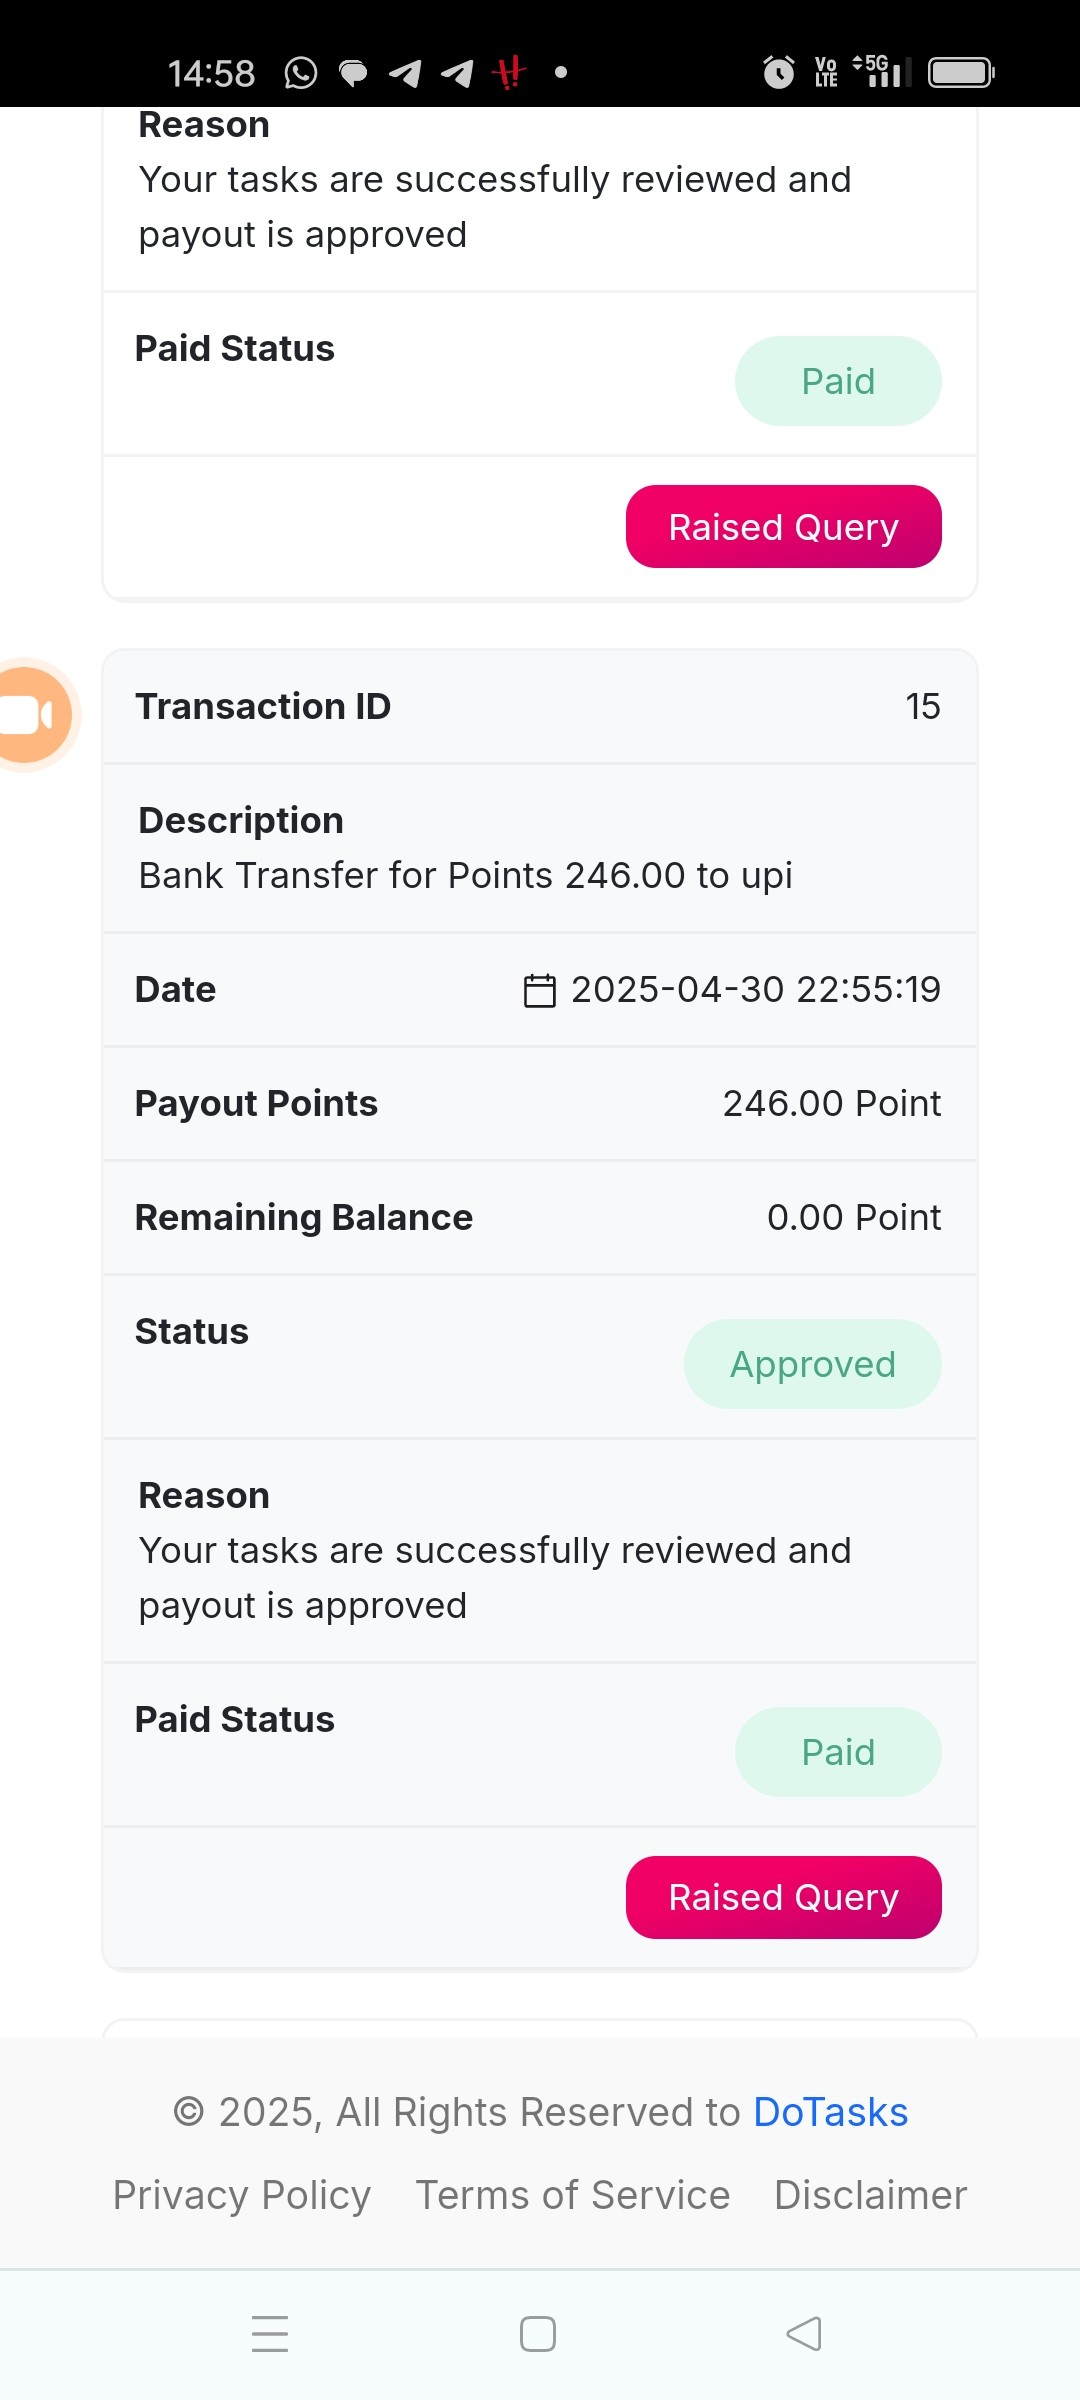Tap the first Telegram notification icon

pyautogui.click(x=405, y=73)
